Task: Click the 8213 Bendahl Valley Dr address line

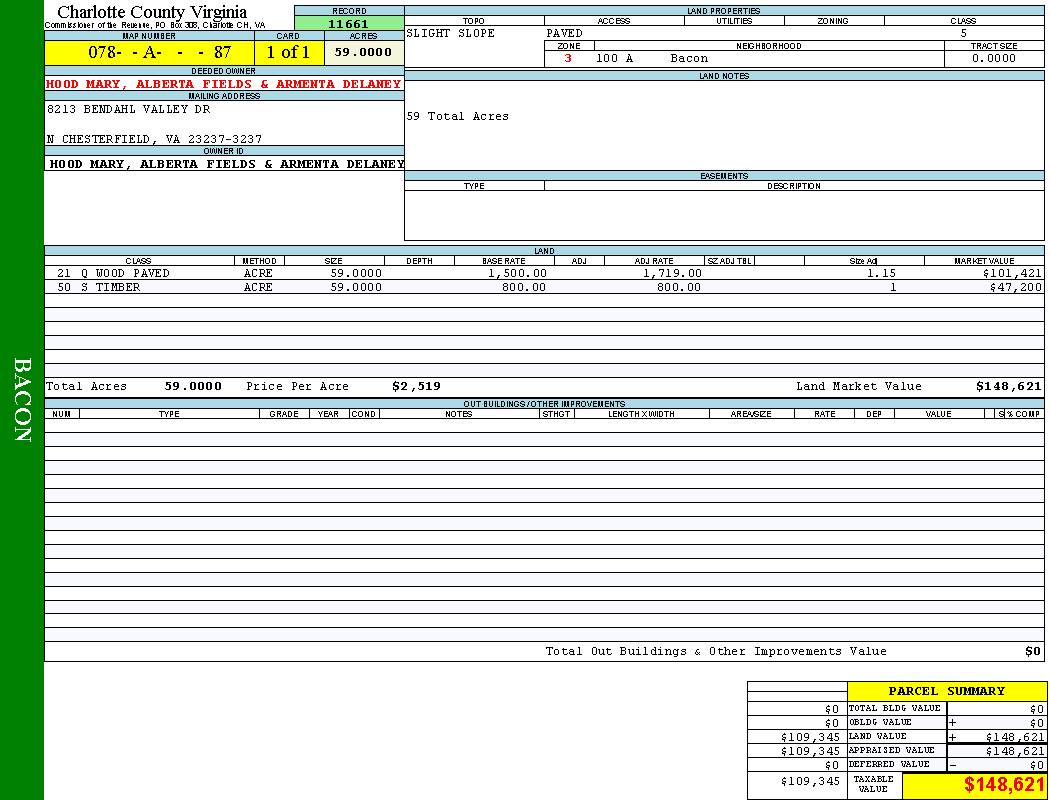Action: 129,109
